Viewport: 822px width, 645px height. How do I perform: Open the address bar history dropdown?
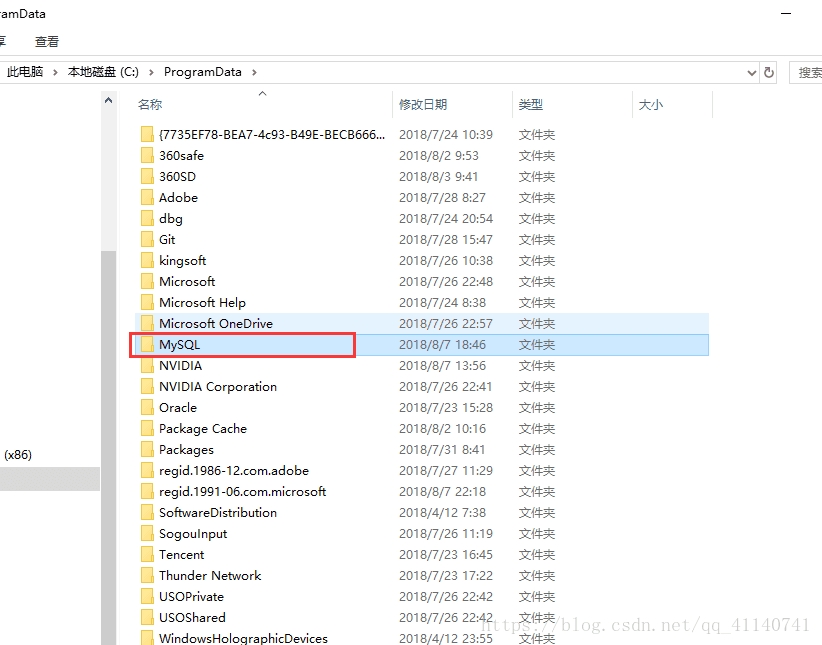click(752, 72)
